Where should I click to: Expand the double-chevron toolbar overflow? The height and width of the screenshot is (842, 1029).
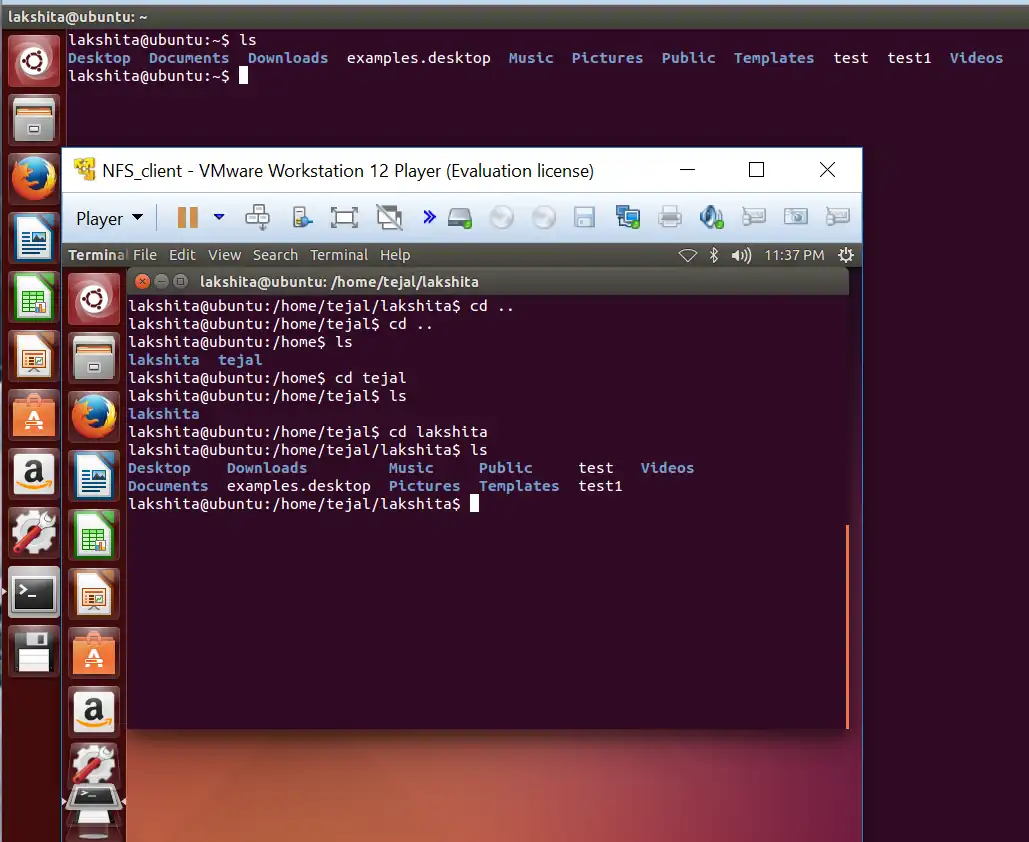(x=429, y=217)
